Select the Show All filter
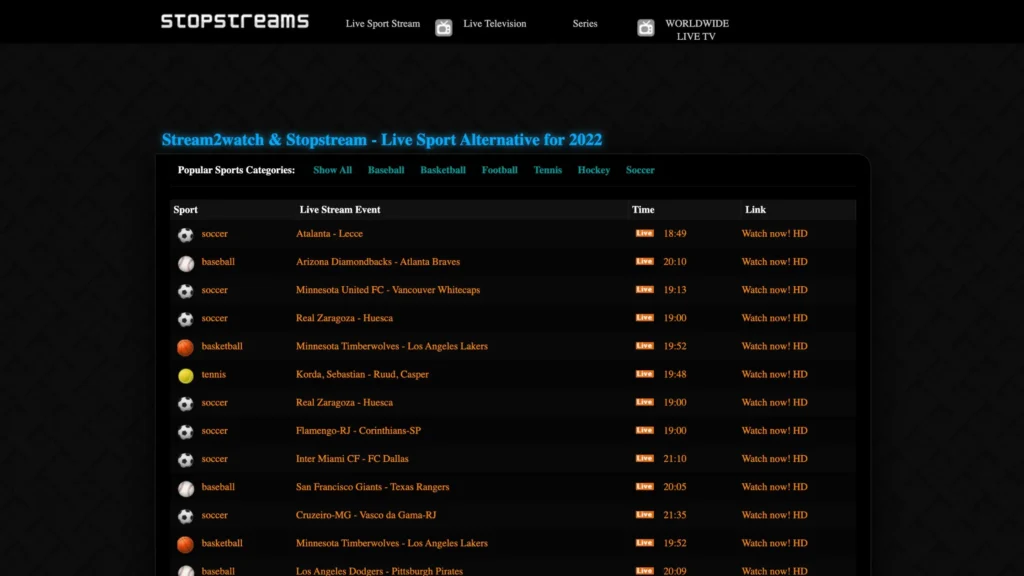This screenshot has height=576, width=1024. [332, 170]
